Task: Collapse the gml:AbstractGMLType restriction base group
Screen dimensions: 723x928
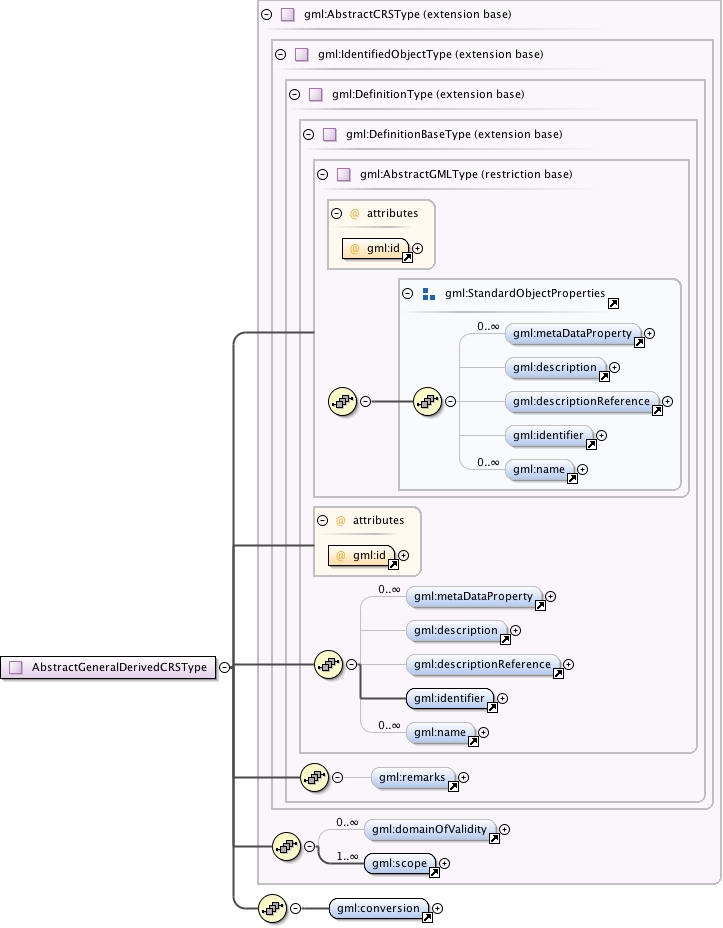Action: click(x=322, y=174)
